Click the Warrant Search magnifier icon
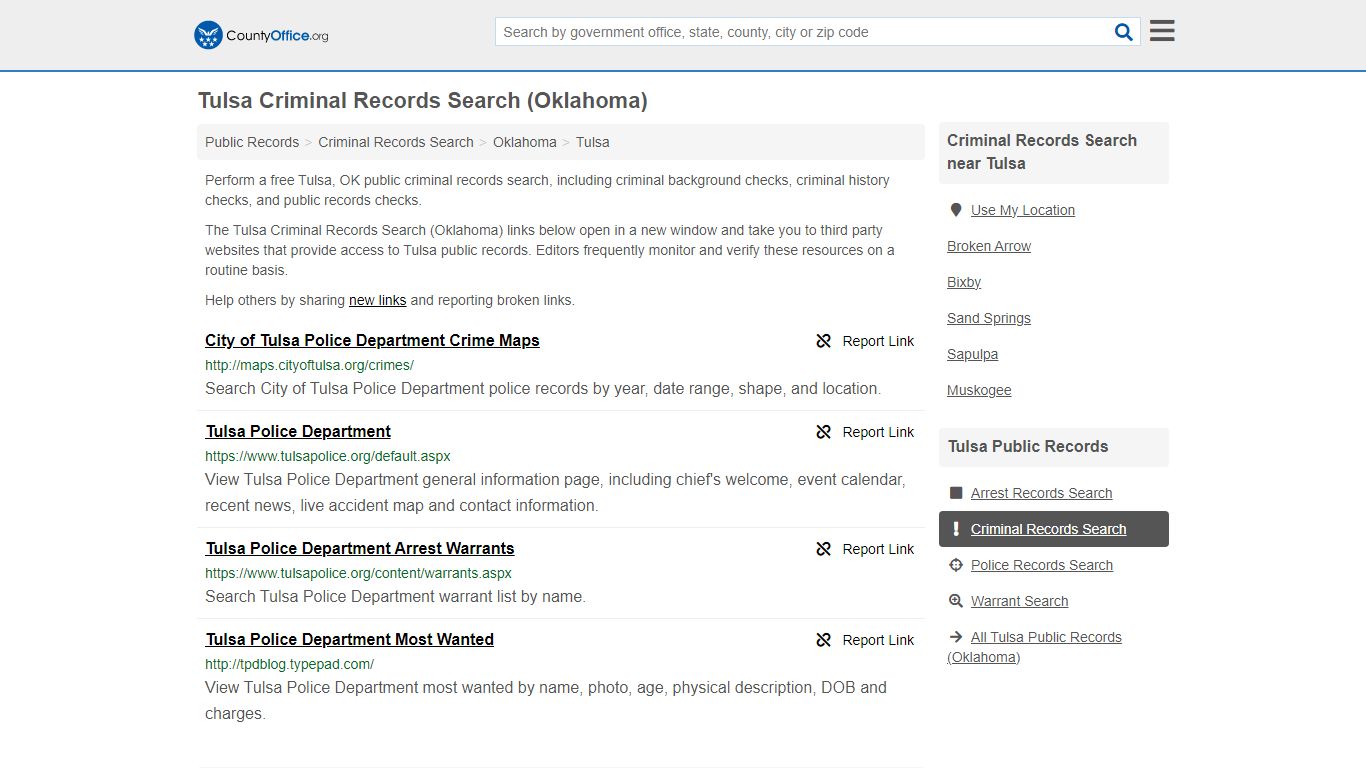The image size is (1366, 768). pos(956,601)
